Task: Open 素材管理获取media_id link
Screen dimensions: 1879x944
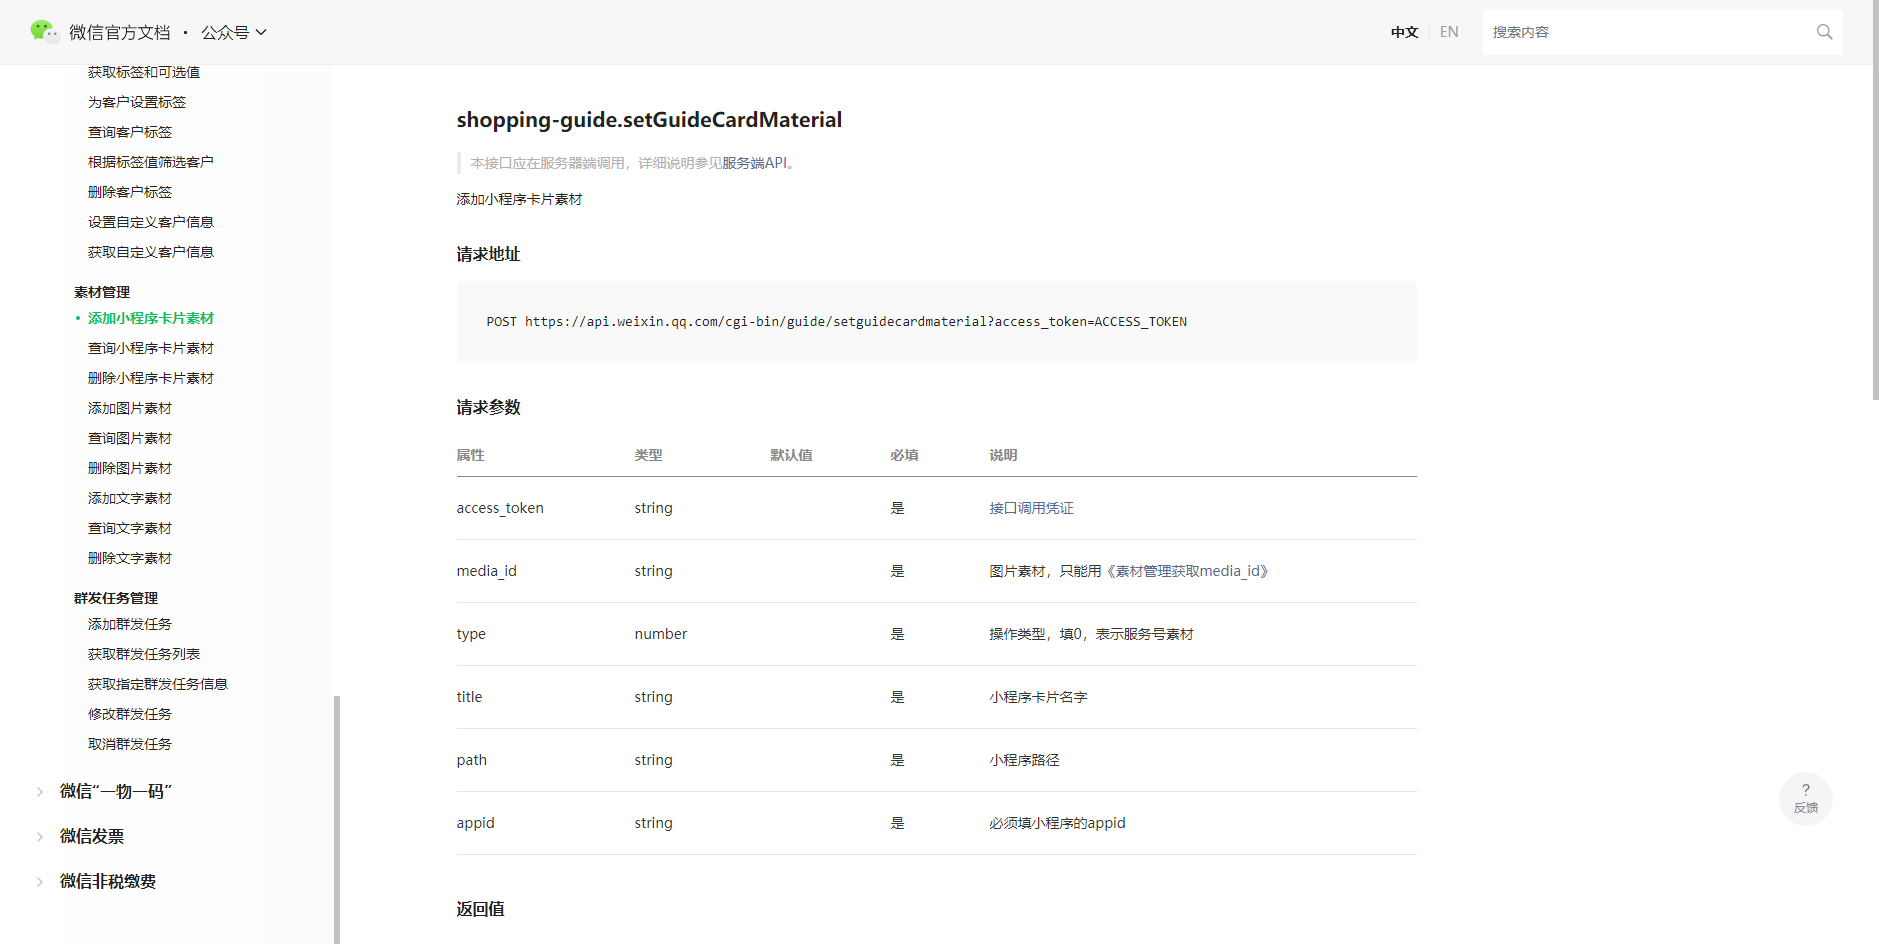Action: [1187, 571]
